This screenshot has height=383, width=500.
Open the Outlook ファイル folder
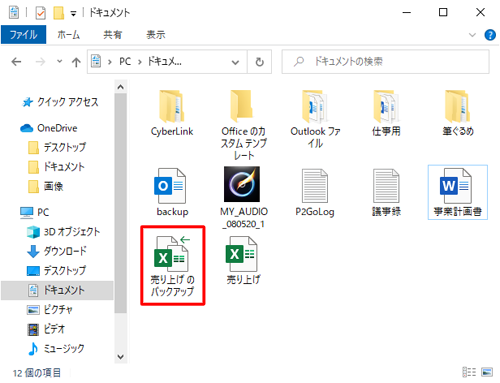315,118
